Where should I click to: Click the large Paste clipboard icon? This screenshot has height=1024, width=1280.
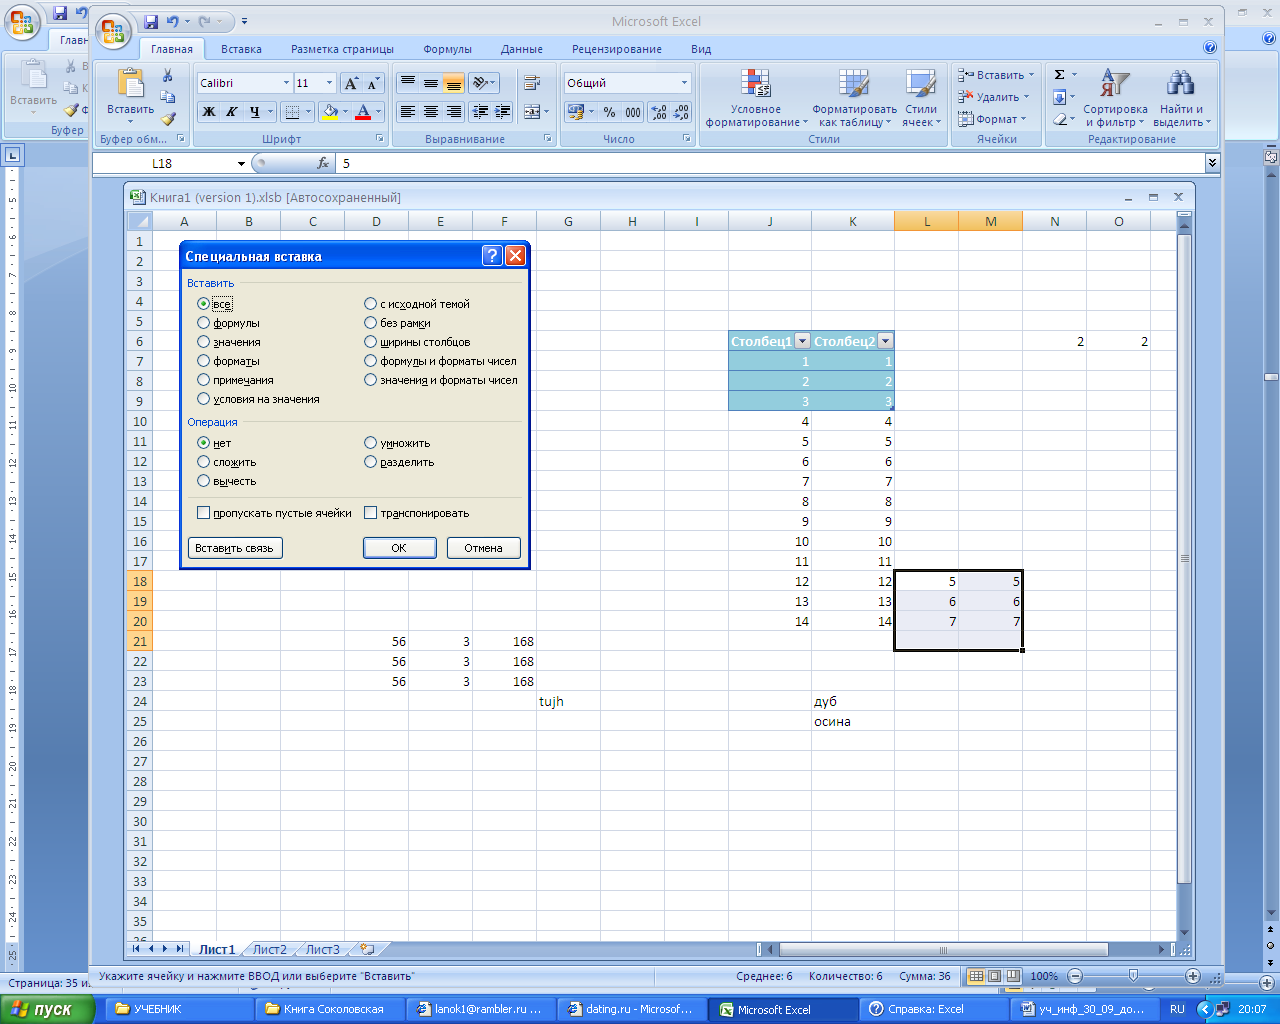[x=131, y=83]
